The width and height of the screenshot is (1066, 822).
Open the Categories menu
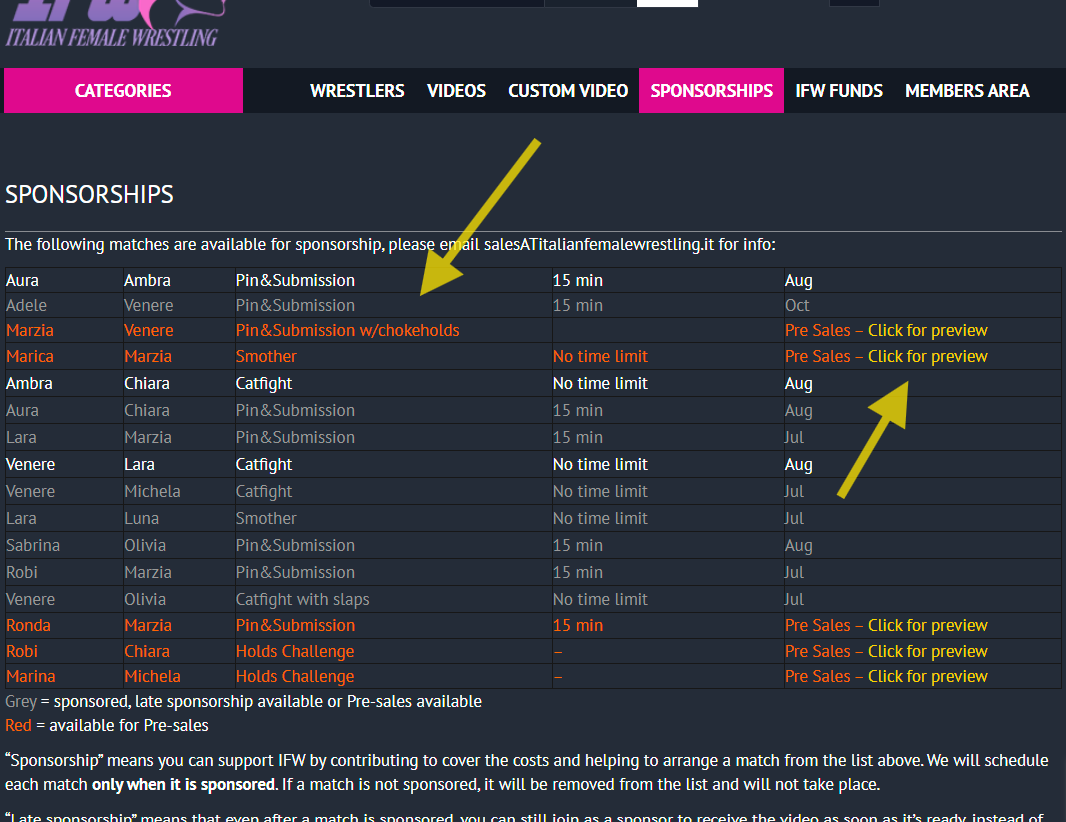(123, 90)
